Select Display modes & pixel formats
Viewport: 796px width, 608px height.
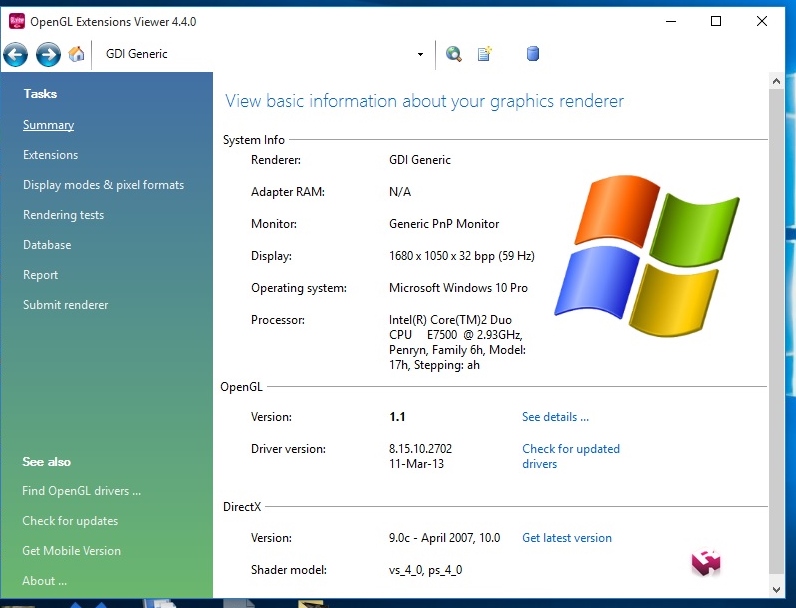(104, 185)
